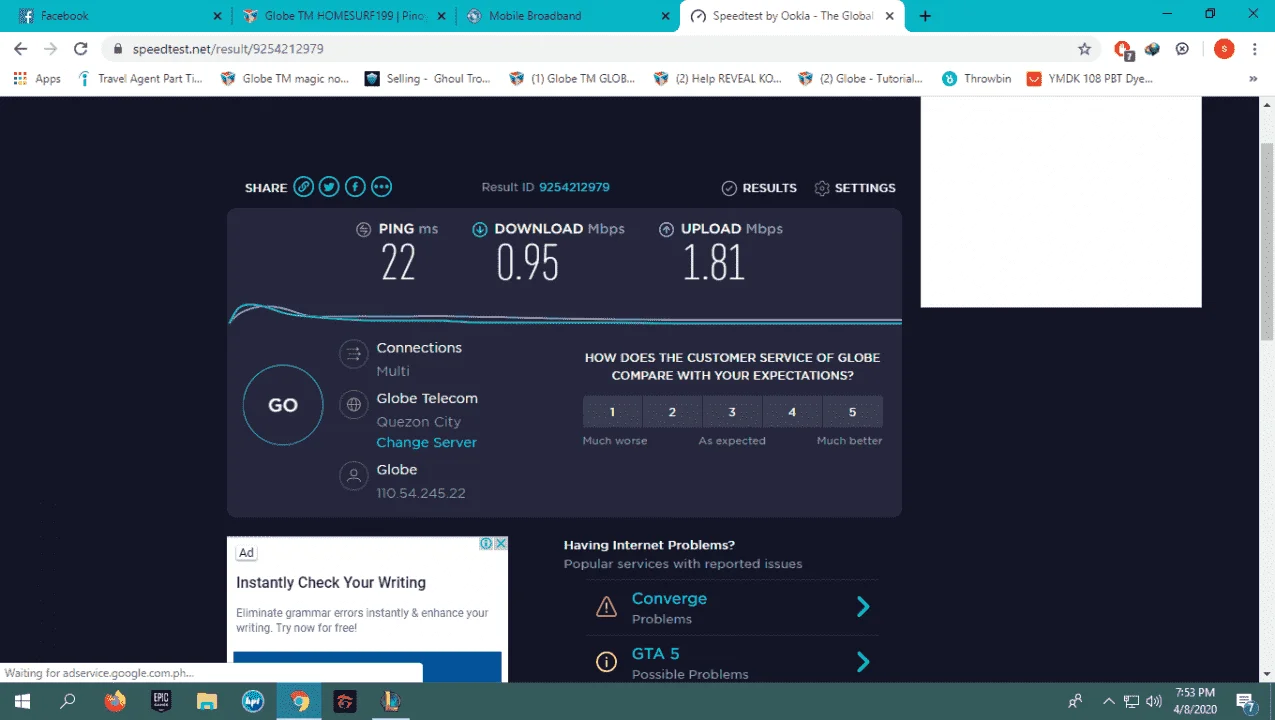1275x720 pixels.
Task: Show more bookmarks overflow chevron
Action: click(1253, 78)
